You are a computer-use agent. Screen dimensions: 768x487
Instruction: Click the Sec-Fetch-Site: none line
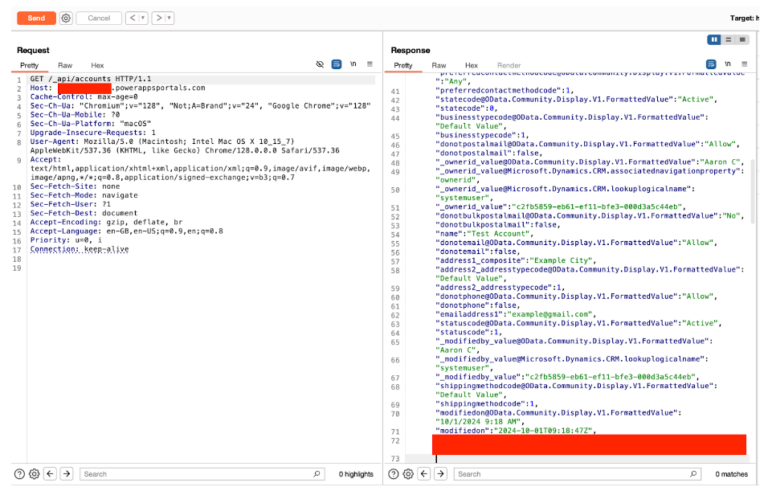point(75,186)
